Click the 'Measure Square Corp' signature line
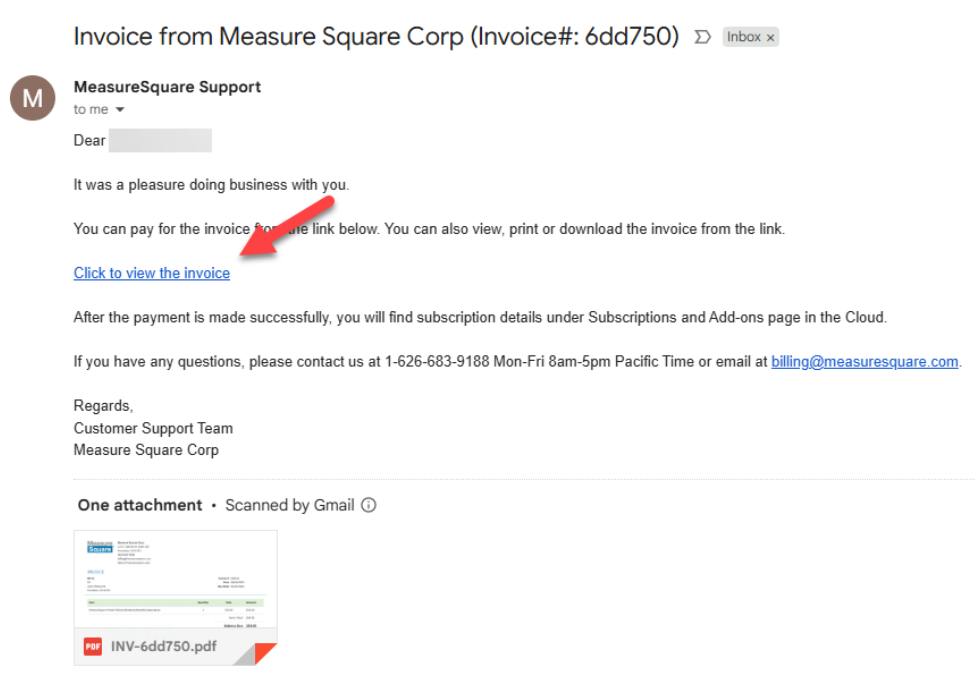Image resolution: width=976 pixels, height=686 pixels. pyautogui.click(x=146, y=450)
